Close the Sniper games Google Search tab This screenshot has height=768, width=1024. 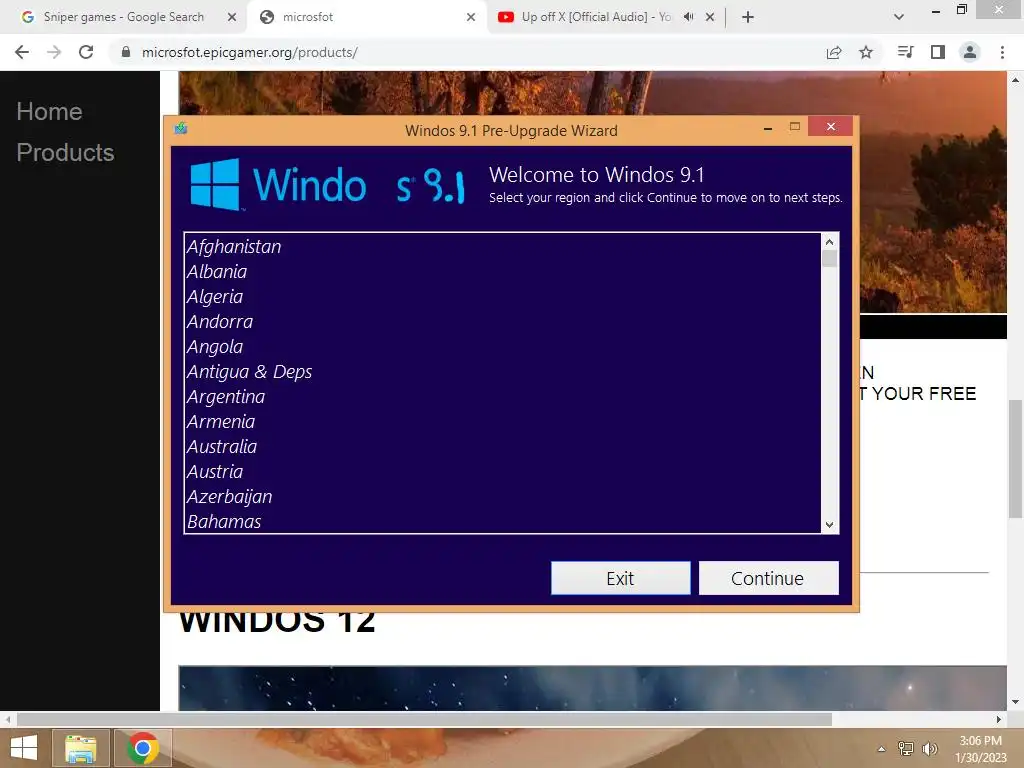(x=232, y=17)
